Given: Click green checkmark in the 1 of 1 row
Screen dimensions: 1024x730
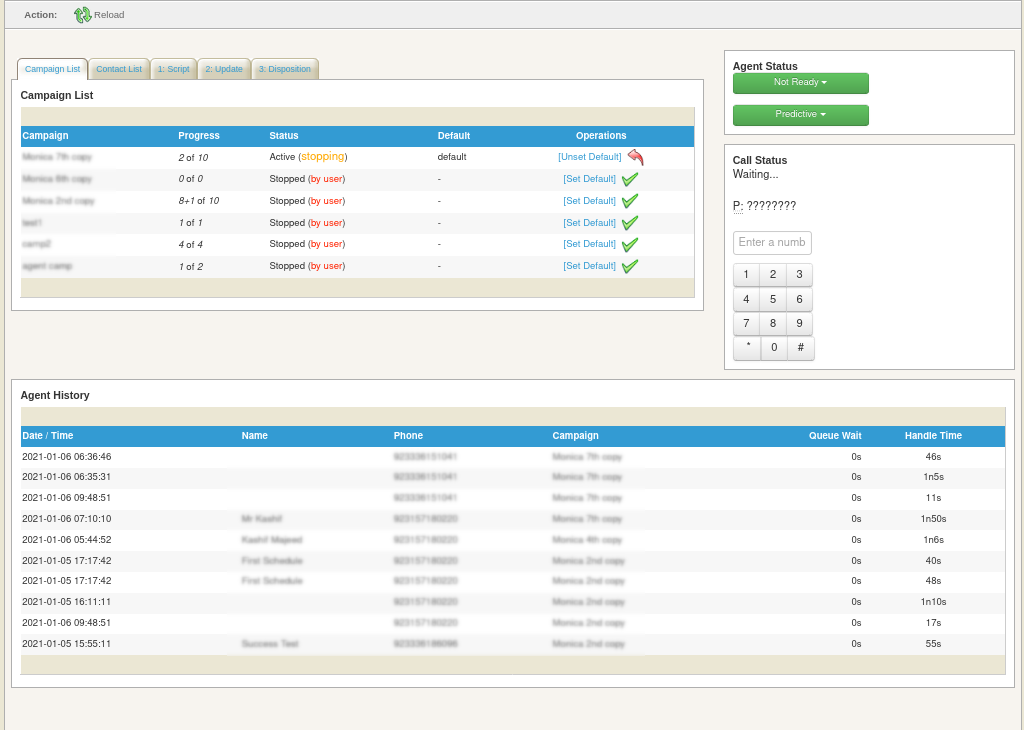Looking at the screenshot, I should [630, 223].
